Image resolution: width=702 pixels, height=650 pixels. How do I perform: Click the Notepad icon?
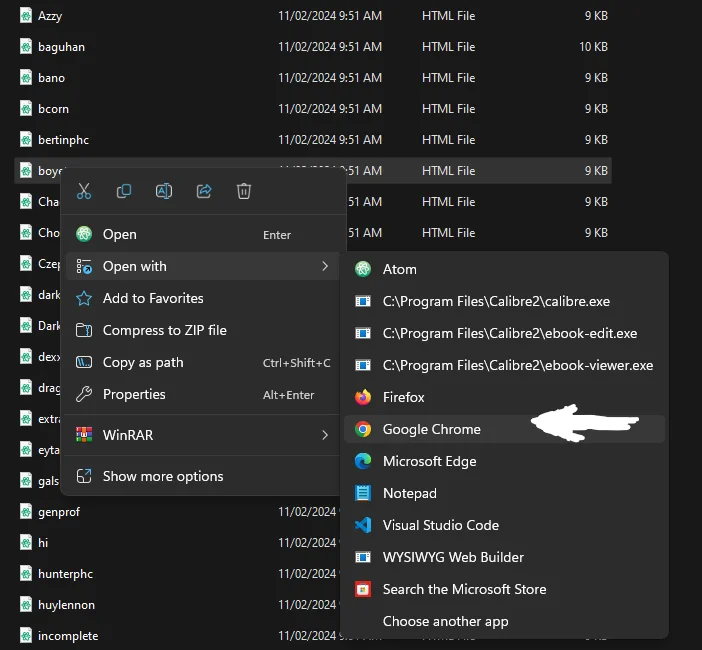pyautogui.click(x=363, y=493)
